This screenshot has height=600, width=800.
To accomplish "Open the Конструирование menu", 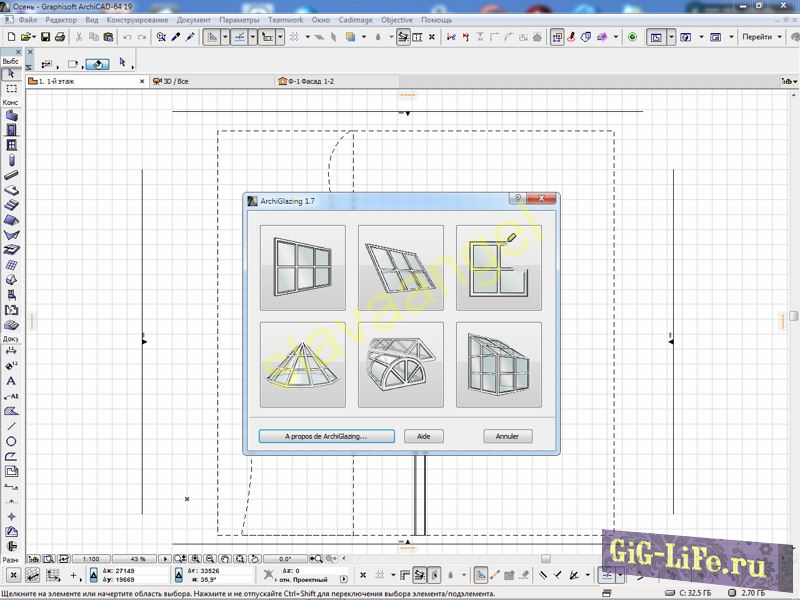I will [137, 20].
